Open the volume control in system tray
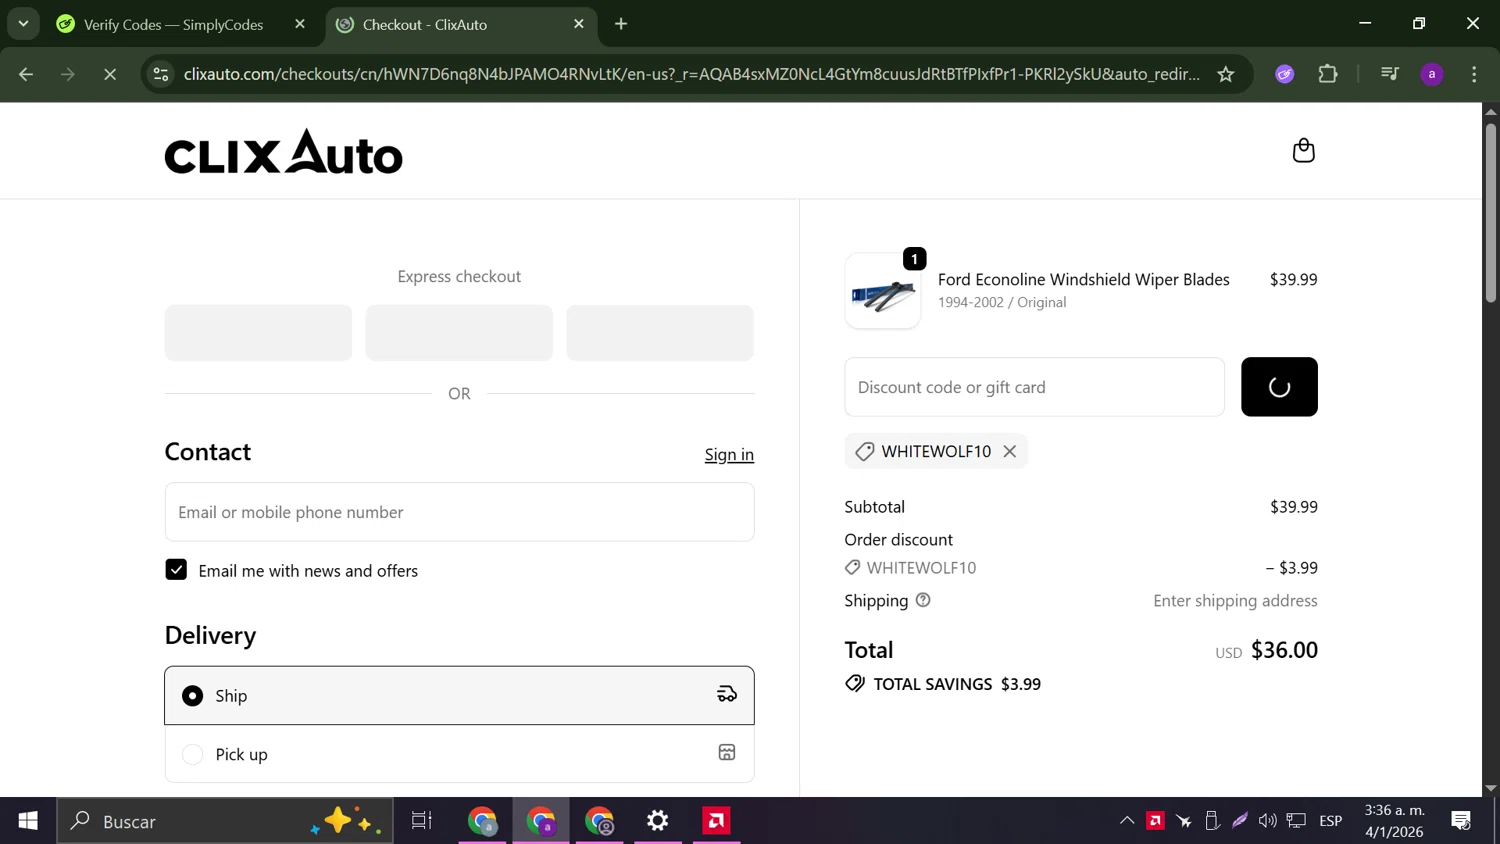1500x844 pixels. point(1268,821)
